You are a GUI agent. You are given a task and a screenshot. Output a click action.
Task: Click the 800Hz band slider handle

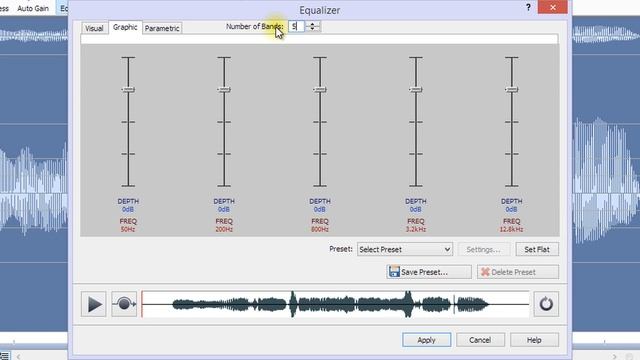point(320,89)
